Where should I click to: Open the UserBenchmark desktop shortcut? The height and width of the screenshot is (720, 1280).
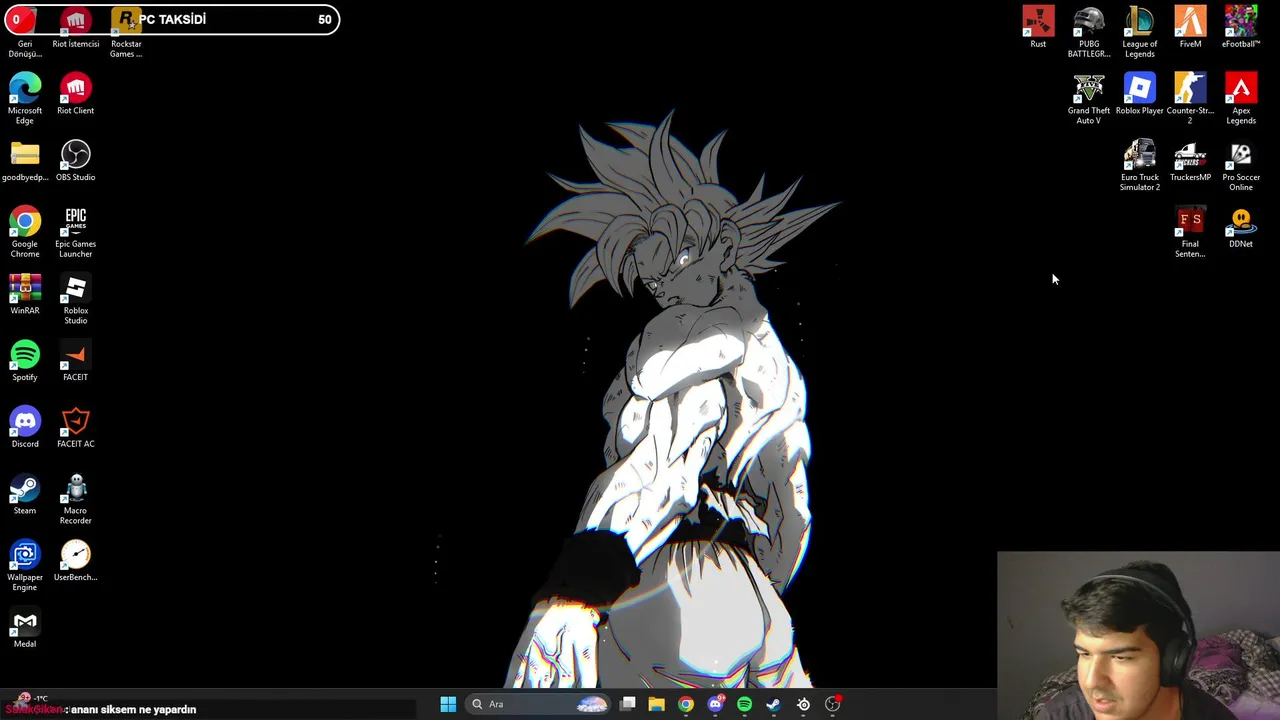[75, 561]
